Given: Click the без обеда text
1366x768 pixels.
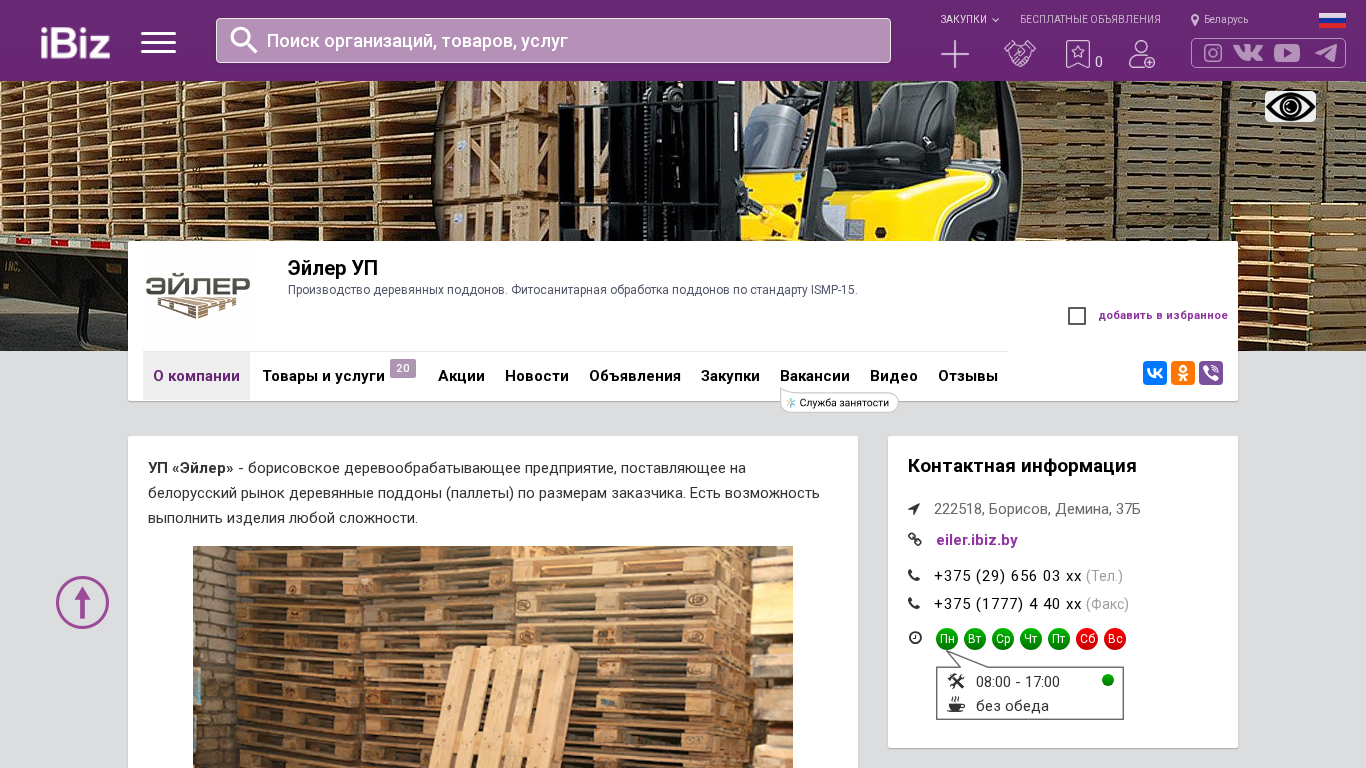Looking at the screenshot, I should coord(1012,706).
